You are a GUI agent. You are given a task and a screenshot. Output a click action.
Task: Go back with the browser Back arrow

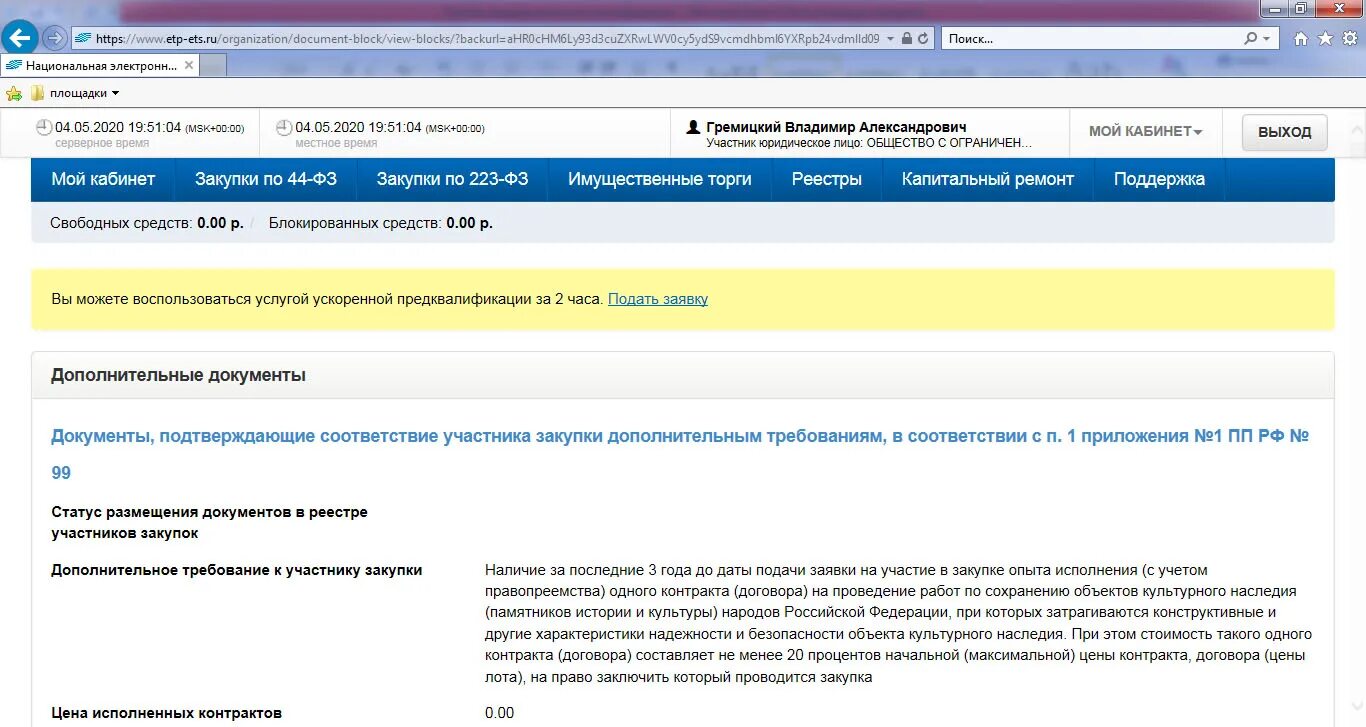point(20,38)
